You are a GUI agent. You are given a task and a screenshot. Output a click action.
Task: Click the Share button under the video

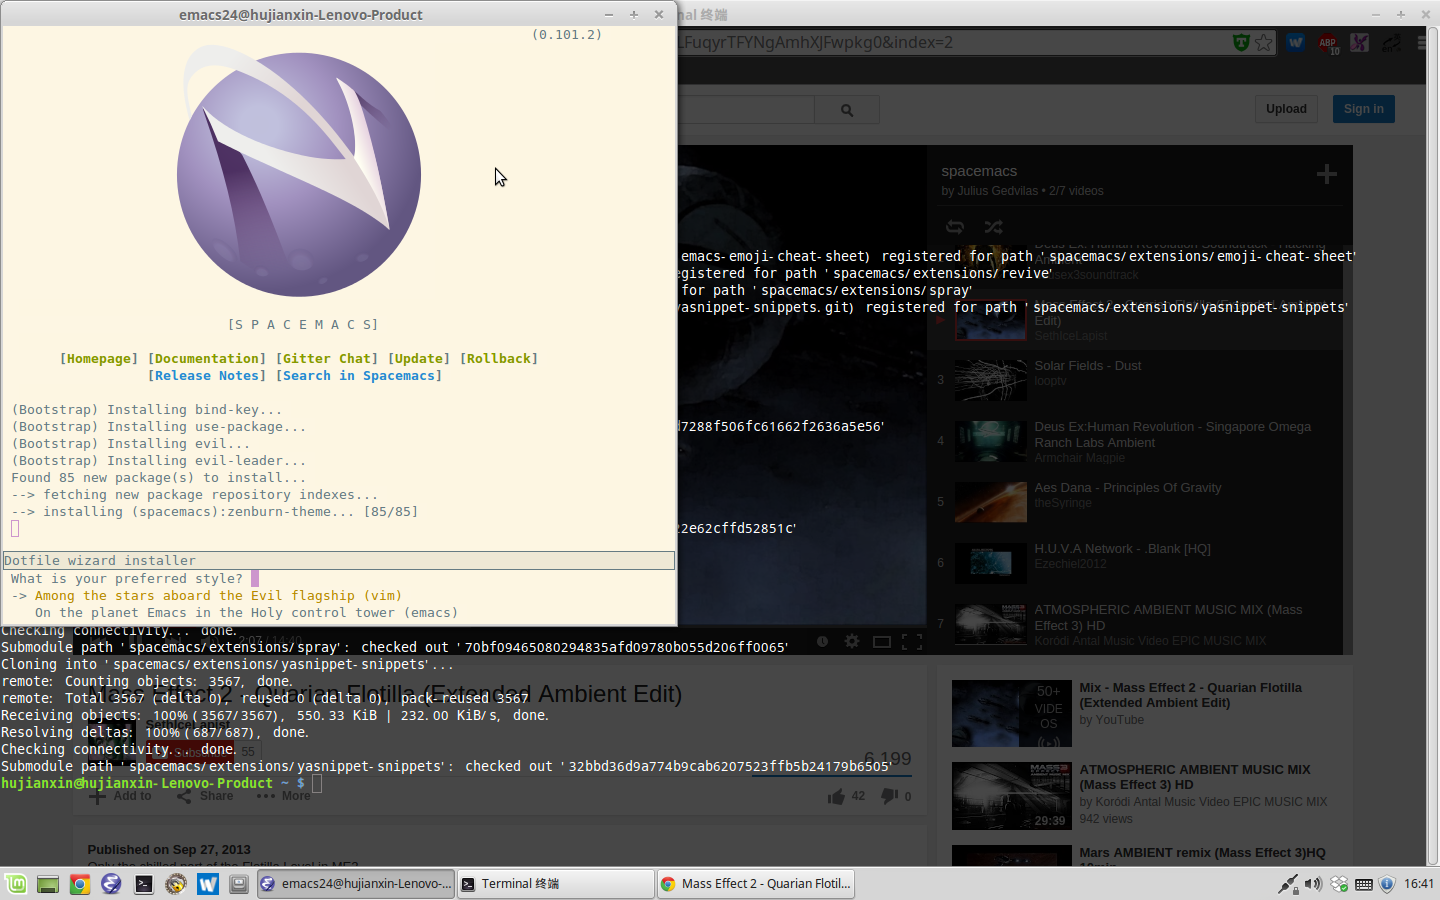pyautogui.click(x=205, y=796)
